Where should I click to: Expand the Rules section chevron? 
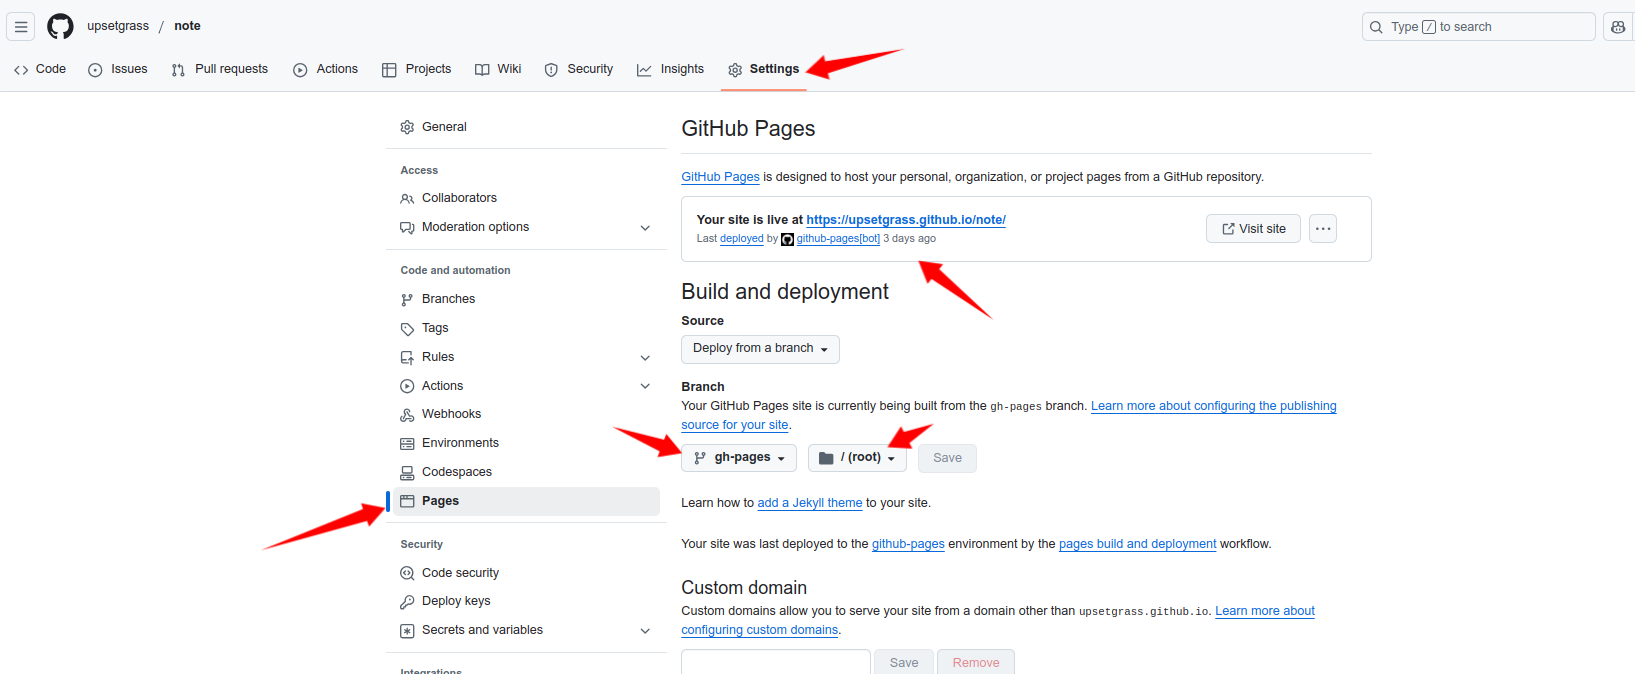coord(645,358)
